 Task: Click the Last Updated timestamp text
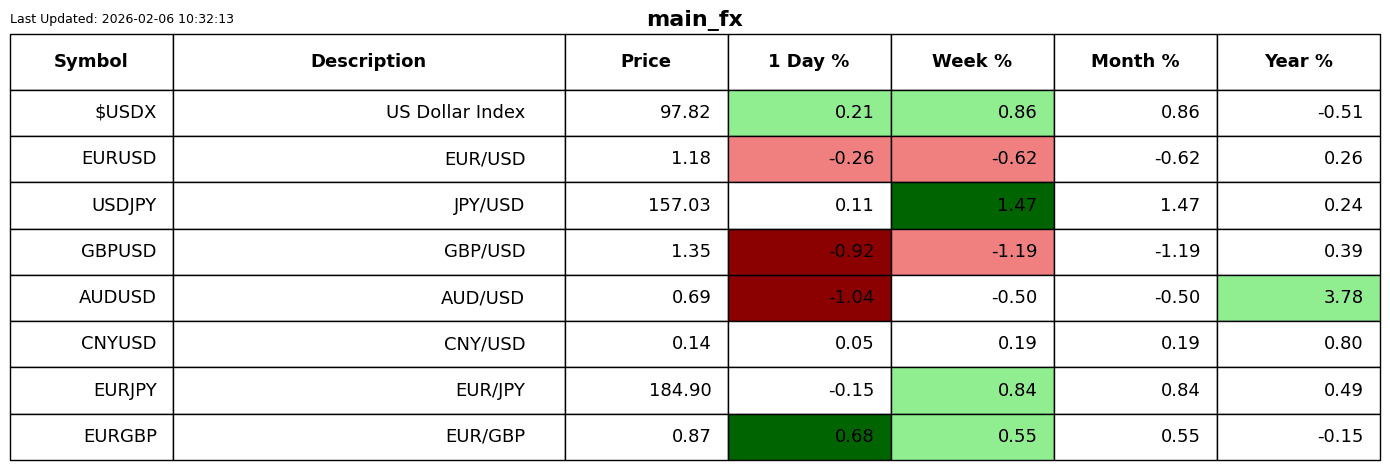[122, 19]
